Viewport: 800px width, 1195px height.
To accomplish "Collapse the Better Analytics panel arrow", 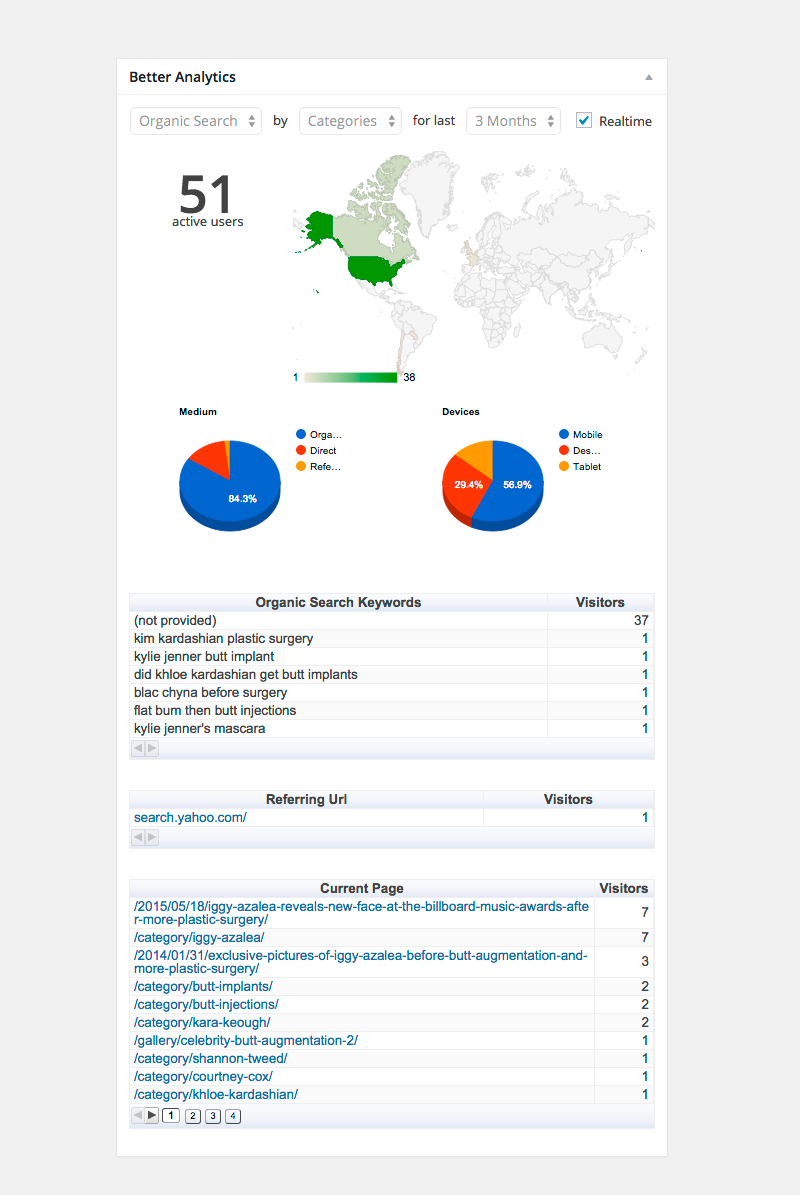I will coord(648,77).
